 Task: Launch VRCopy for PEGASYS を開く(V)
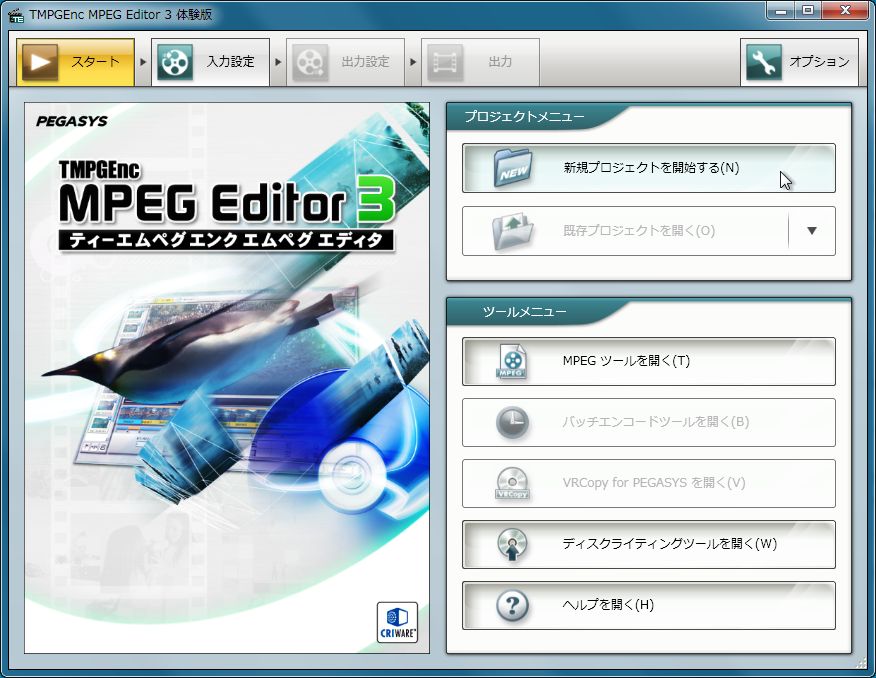649,484
